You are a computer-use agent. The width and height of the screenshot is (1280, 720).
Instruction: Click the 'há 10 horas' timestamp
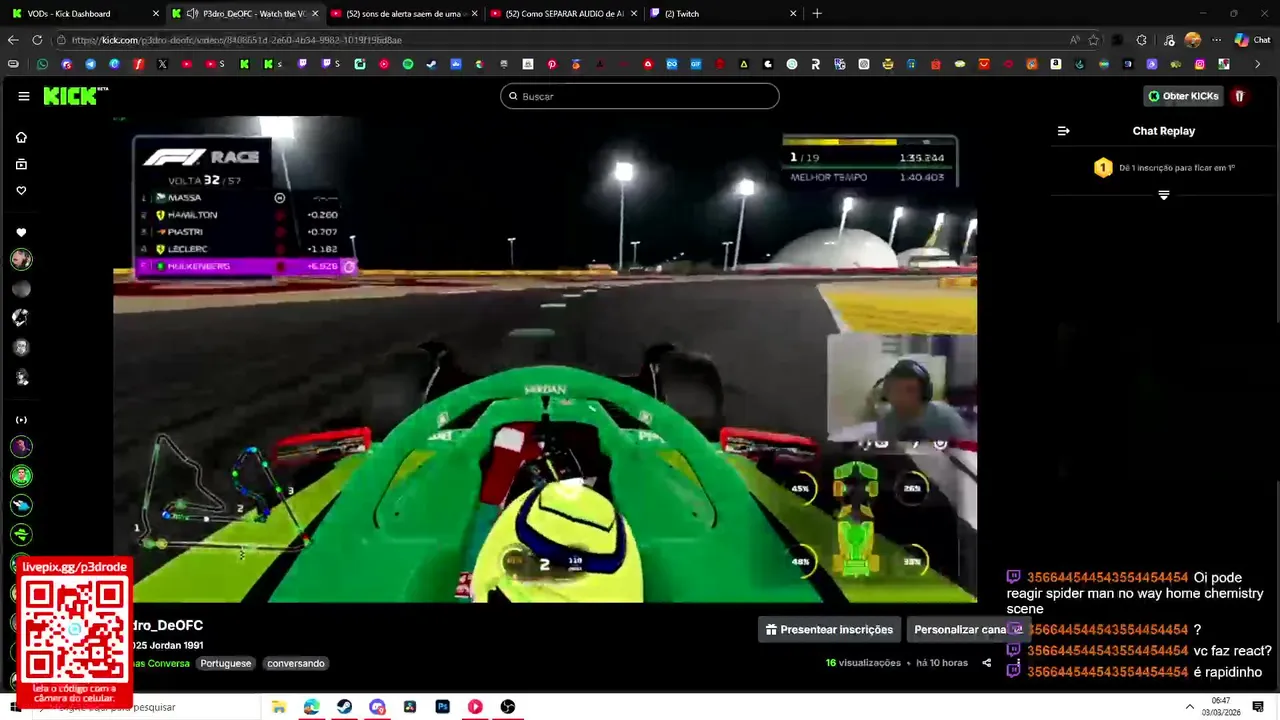[942, 663]
